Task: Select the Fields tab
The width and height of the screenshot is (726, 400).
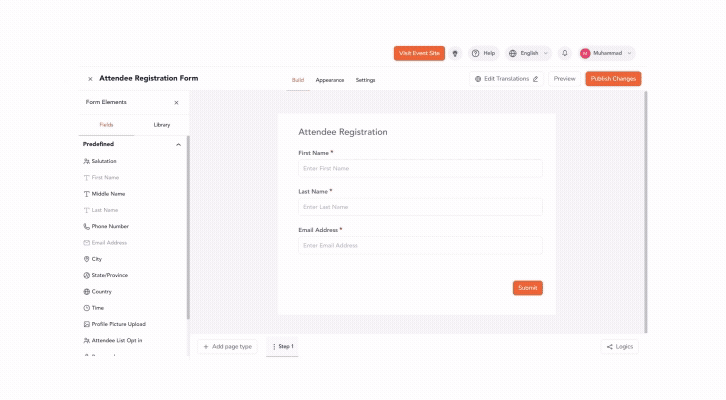Action: click(106, 125)
